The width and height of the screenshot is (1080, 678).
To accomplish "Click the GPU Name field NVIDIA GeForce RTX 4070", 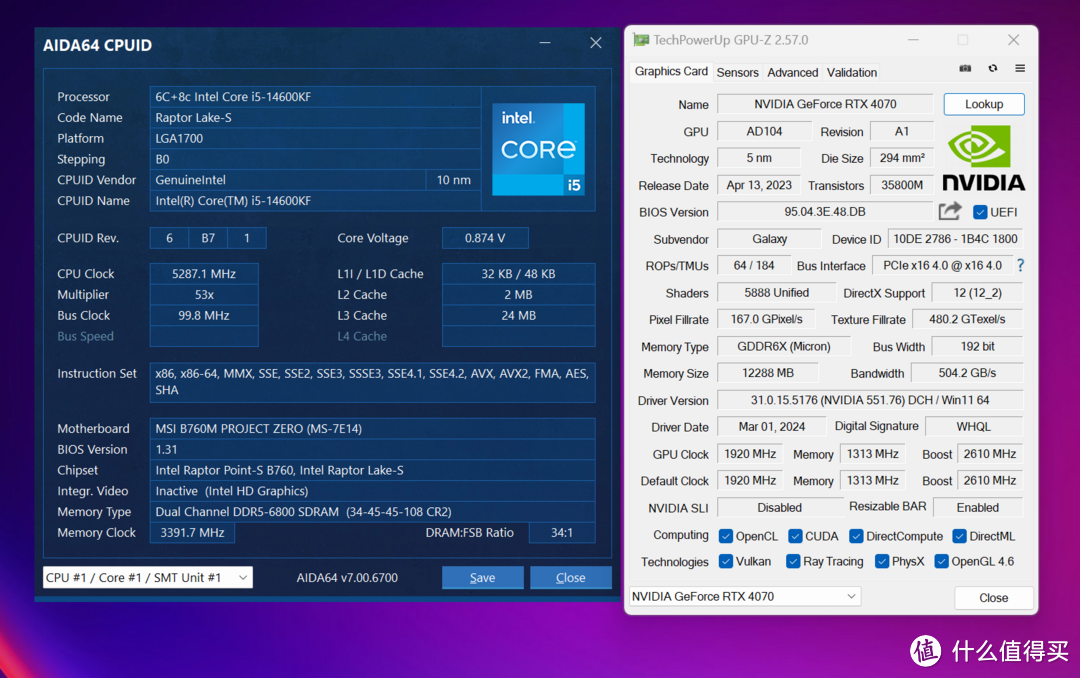I will point(824,104).
